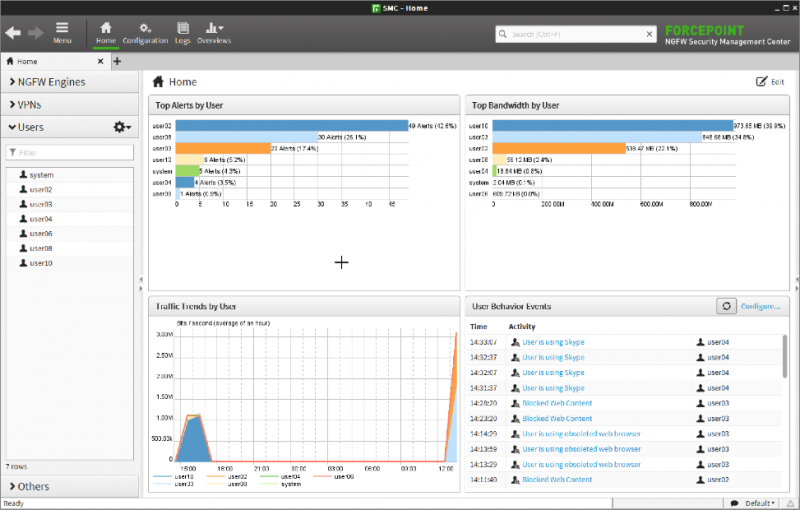Open the Logs view
800x510 pixels.
click(x=182, y=33)
